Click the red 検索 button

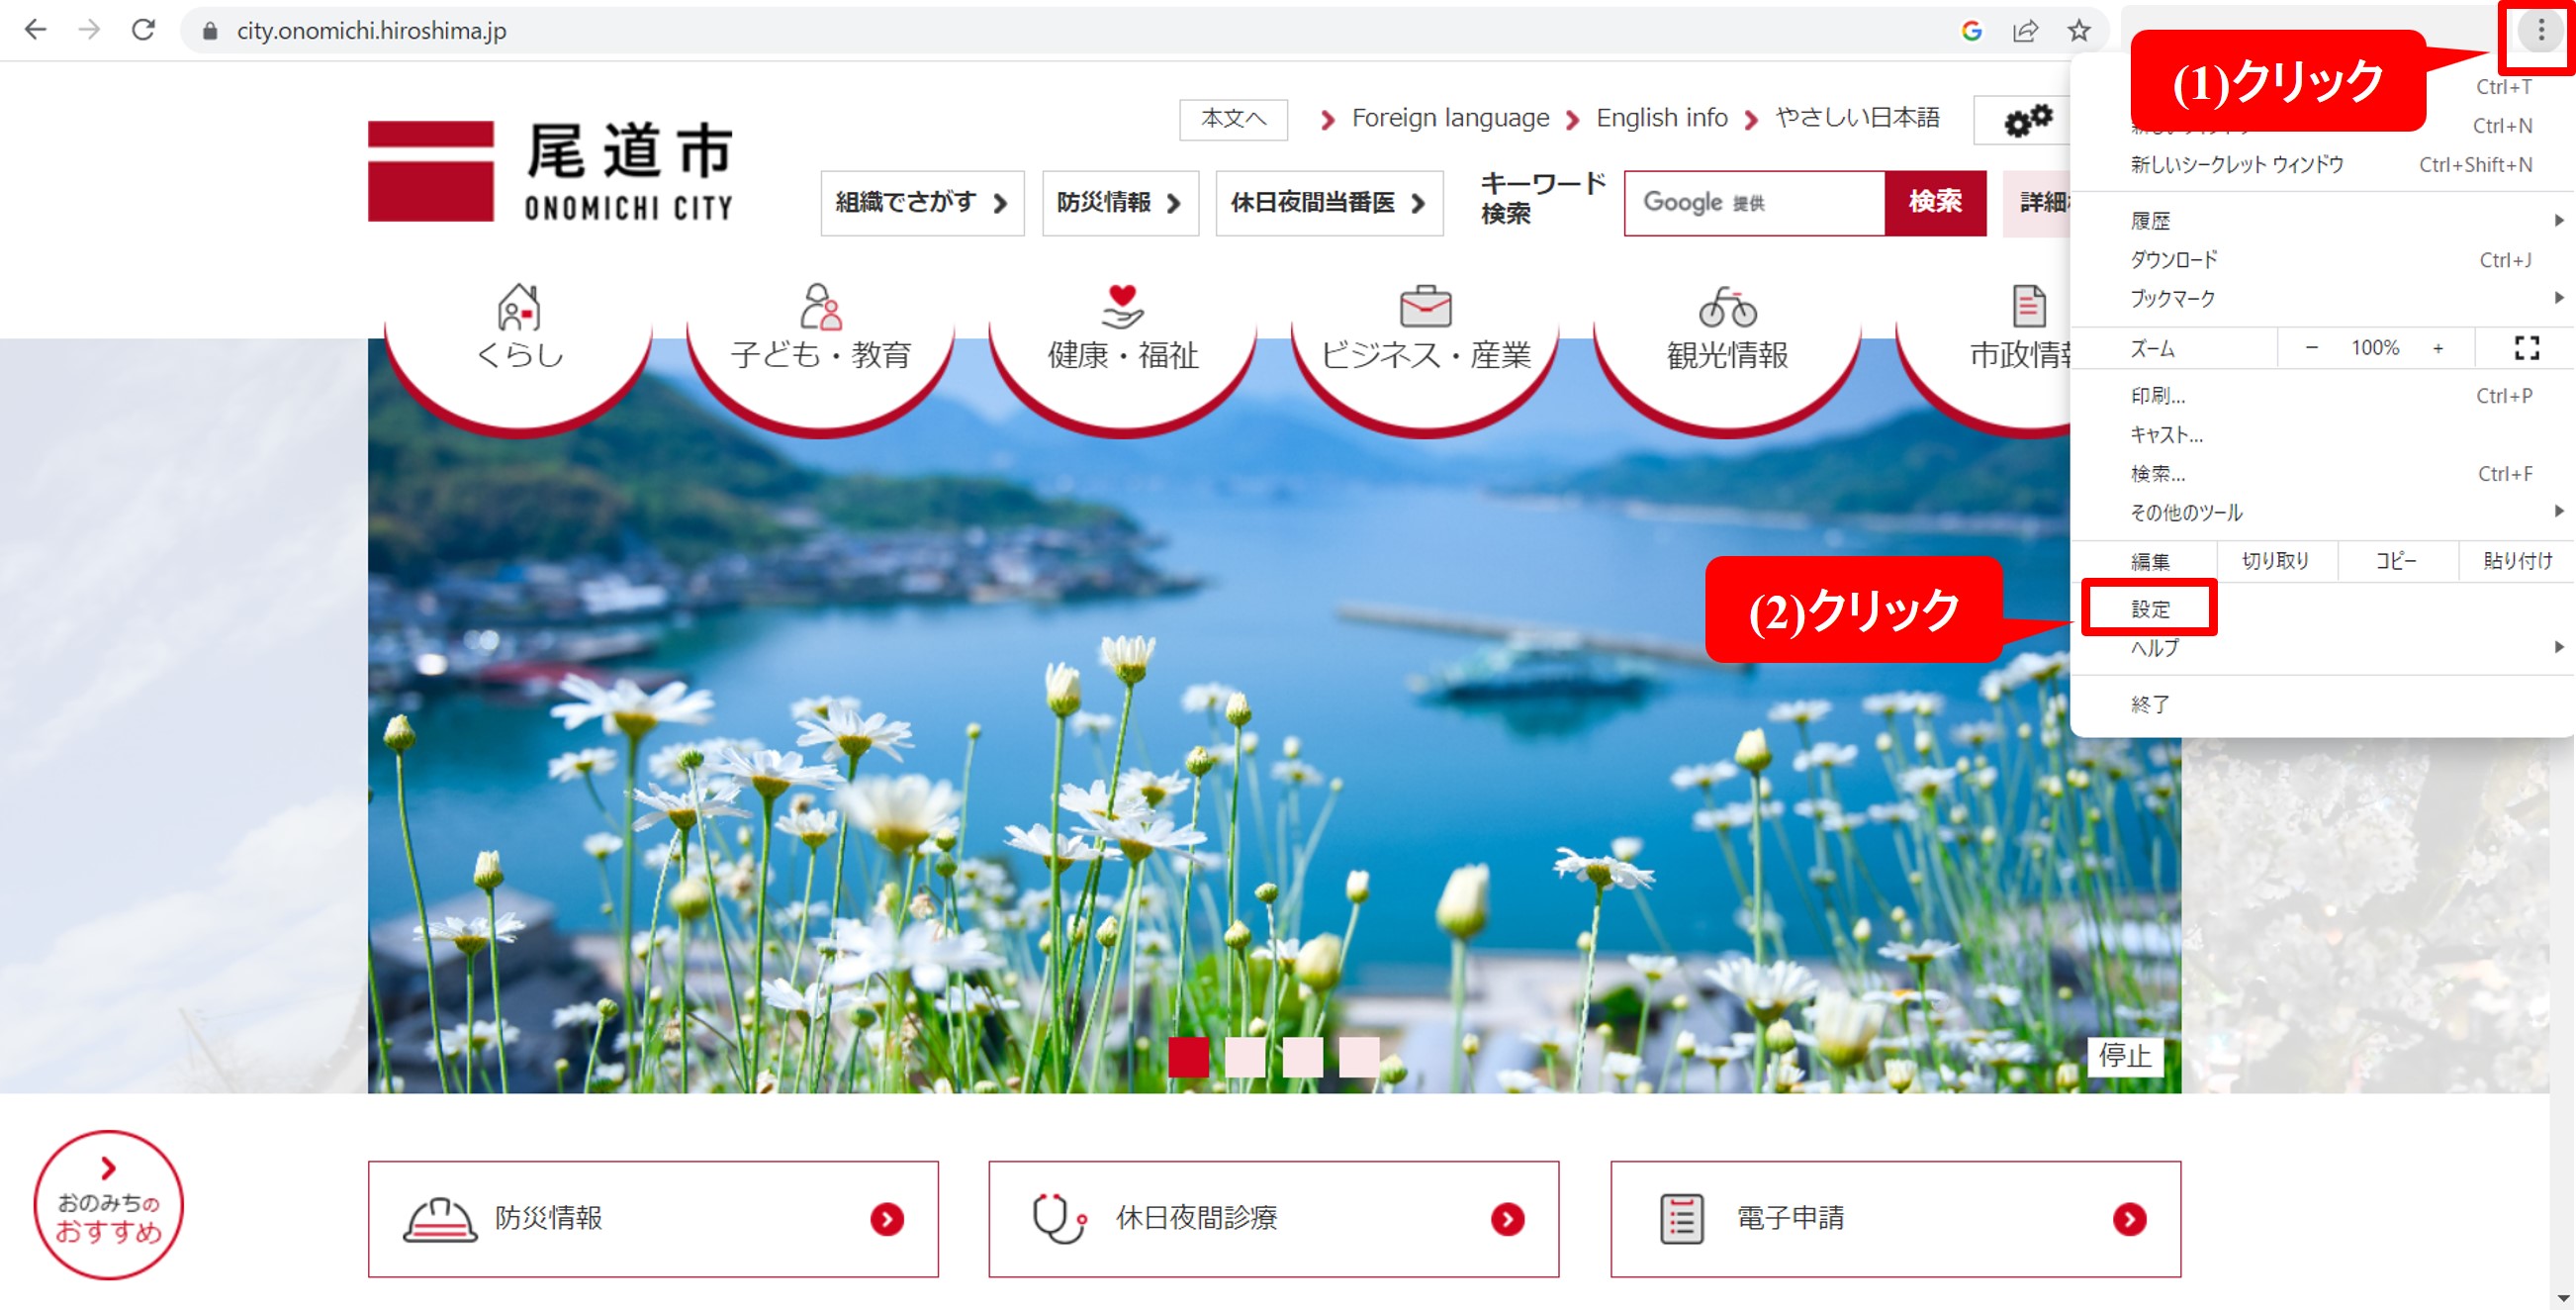tap(1935, 203)
